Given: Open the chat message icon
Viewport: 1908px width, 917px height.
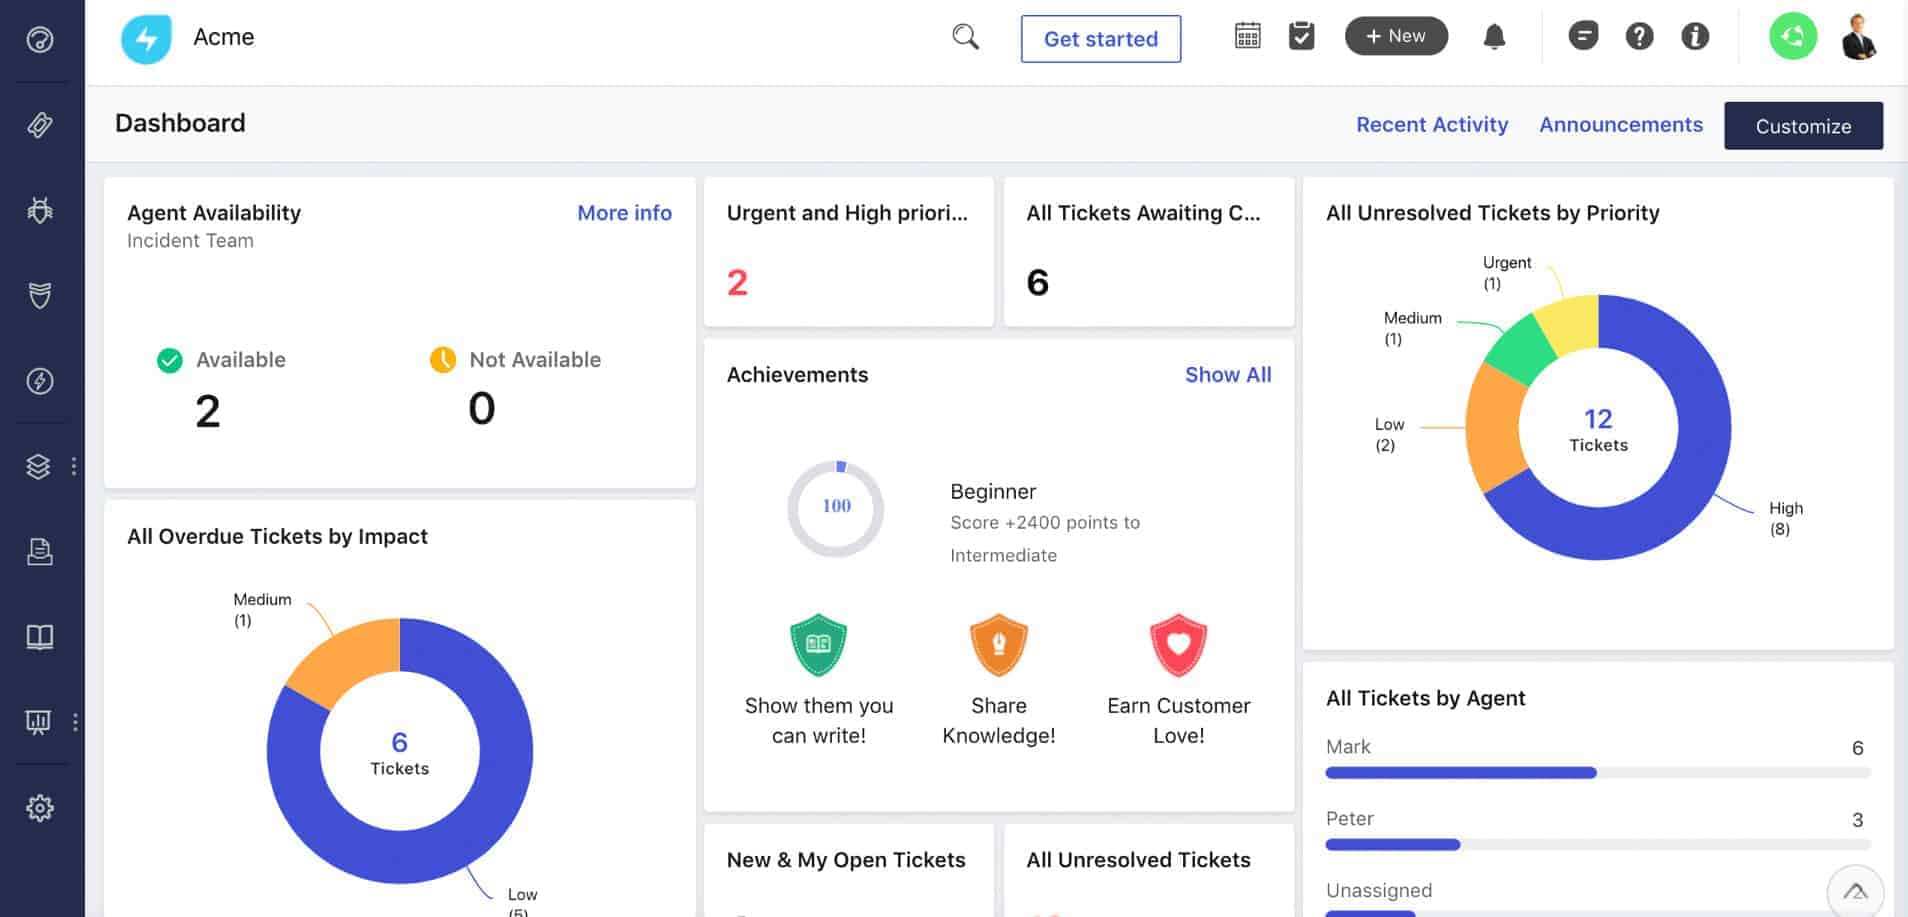Looking at the screenshot, I should tap(1583, 36).
